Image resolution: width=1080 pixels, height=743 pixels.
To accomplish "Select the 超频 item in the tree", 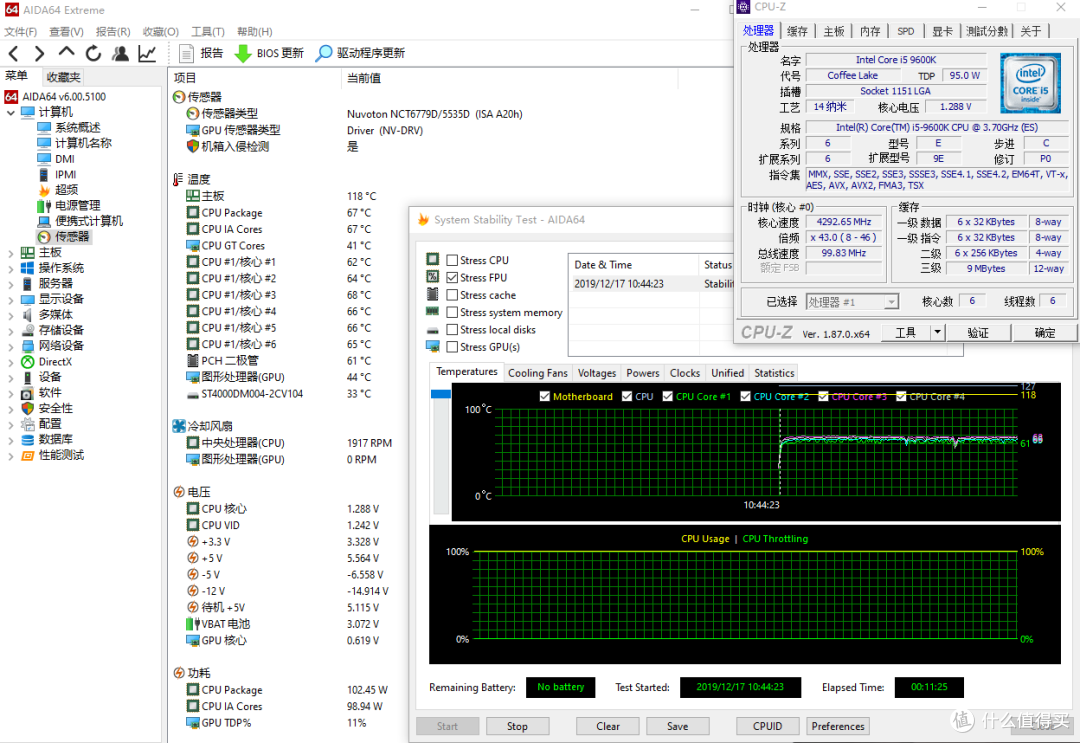I will click(x=66, y=189).
